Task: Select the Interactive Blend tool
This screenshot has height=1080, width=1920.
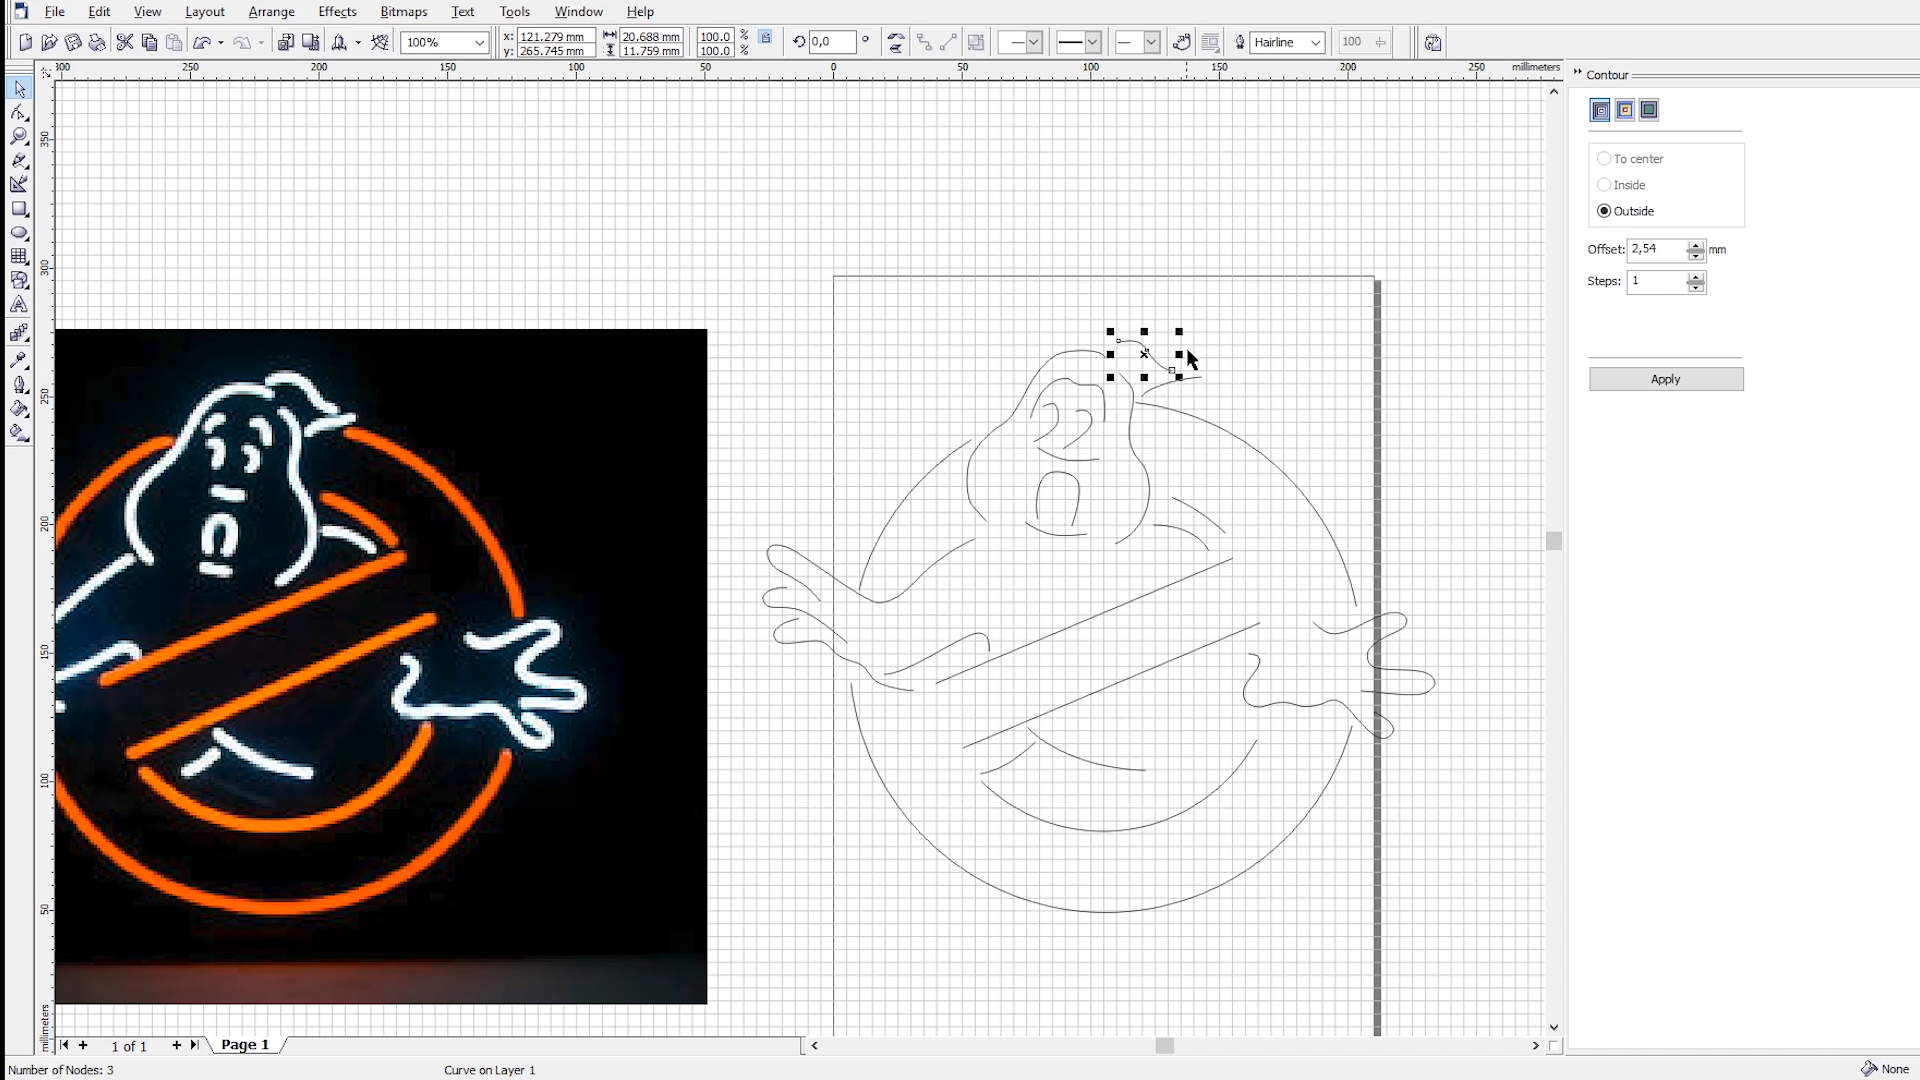Action: click(20, 333)
